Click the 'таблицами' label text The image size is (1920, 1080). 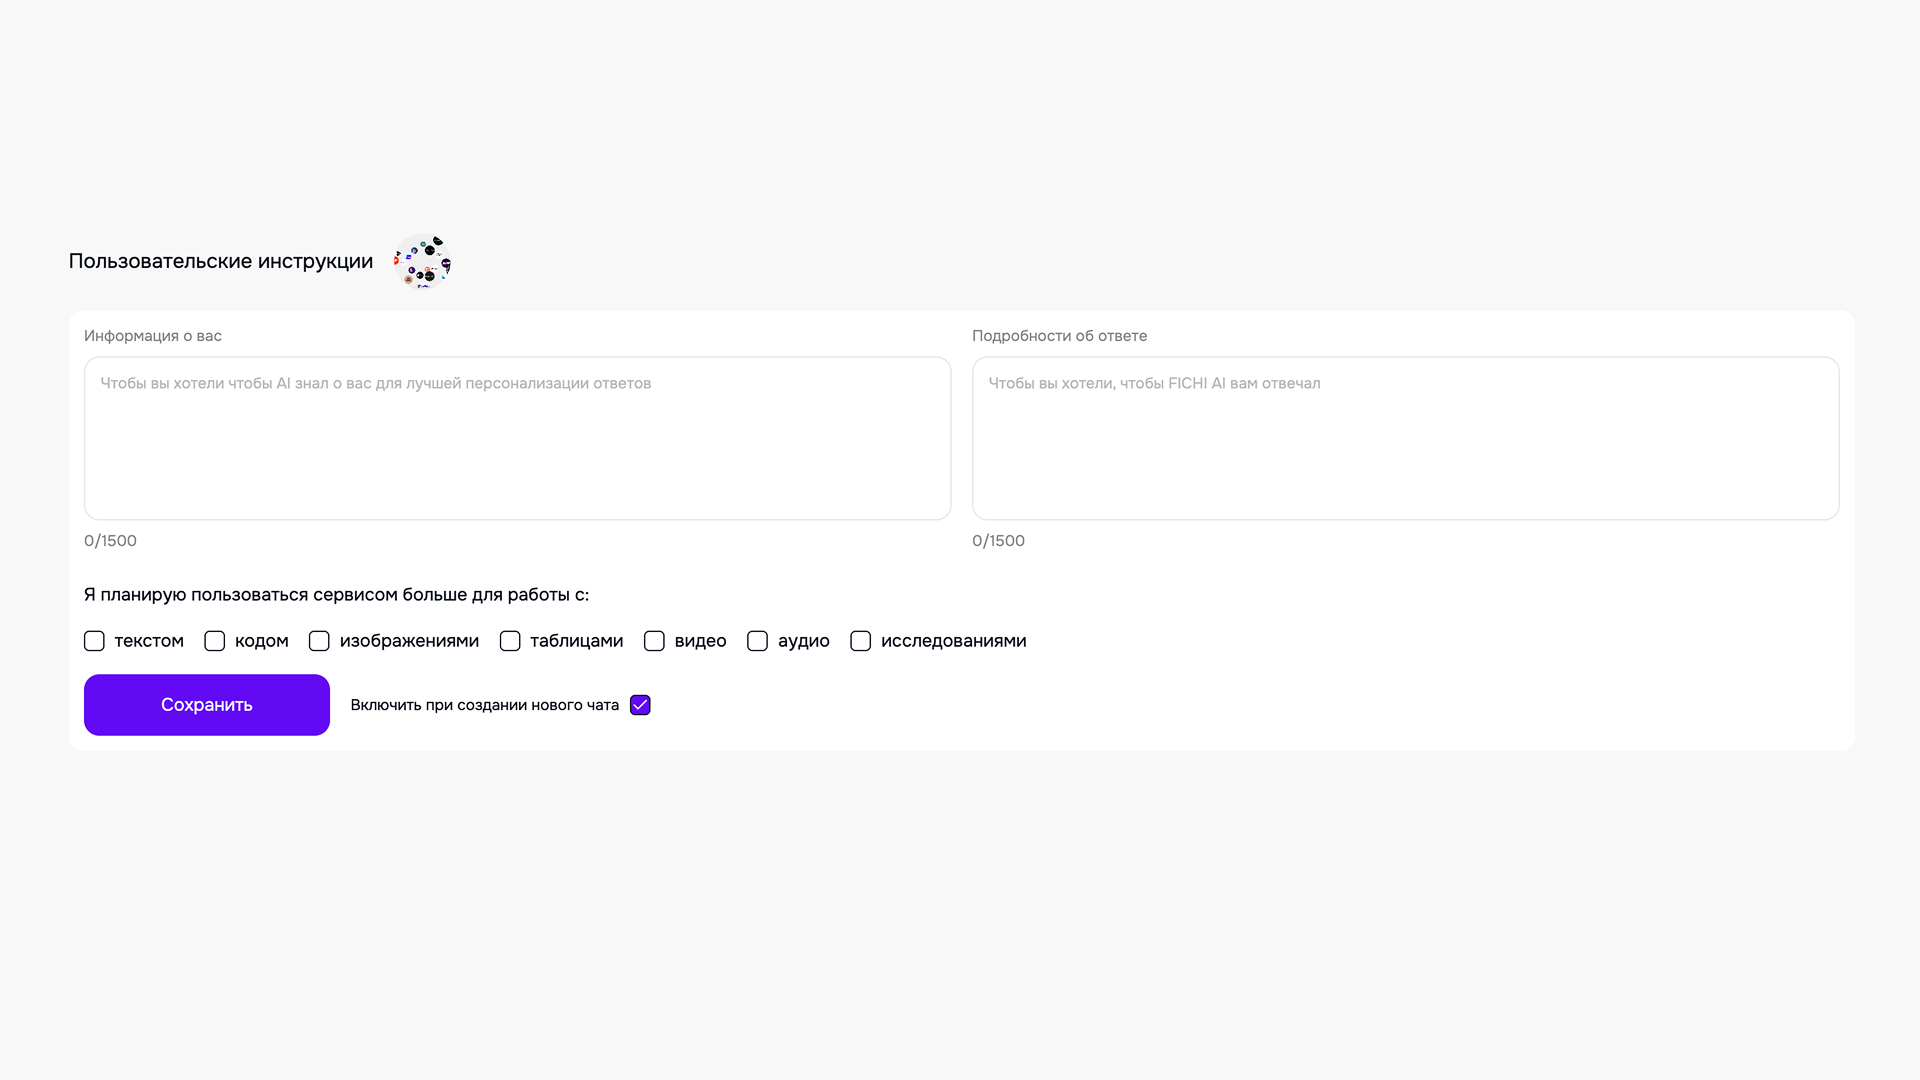click(576, 641)
